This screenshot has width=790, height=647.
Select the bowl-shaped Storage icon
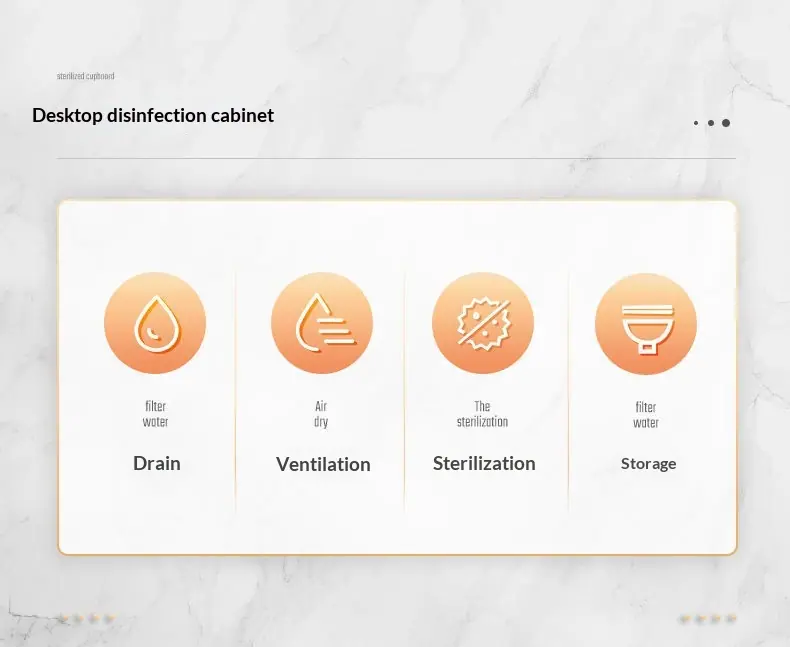646,323
